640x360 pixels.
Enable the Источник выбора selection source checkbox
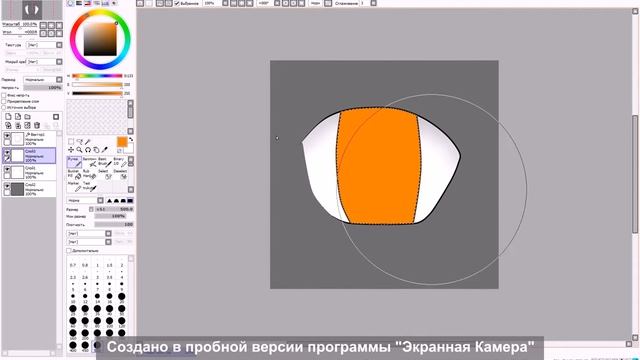pos(4,107)
